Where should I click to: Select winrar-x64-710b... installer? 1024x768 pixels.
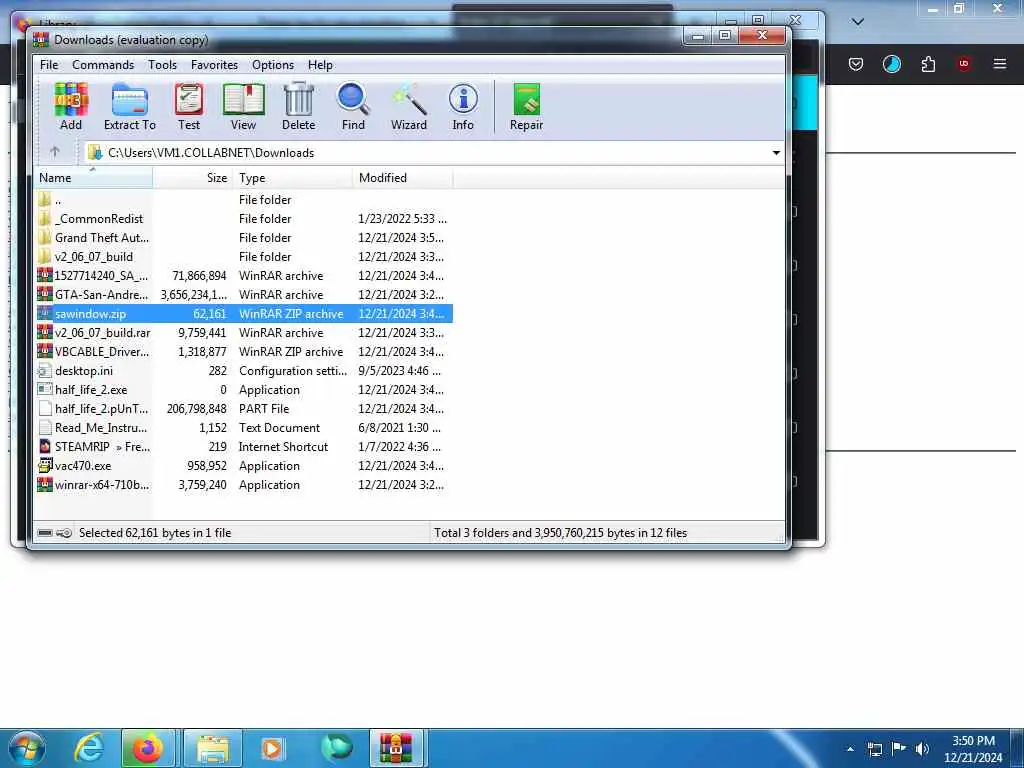244,485
